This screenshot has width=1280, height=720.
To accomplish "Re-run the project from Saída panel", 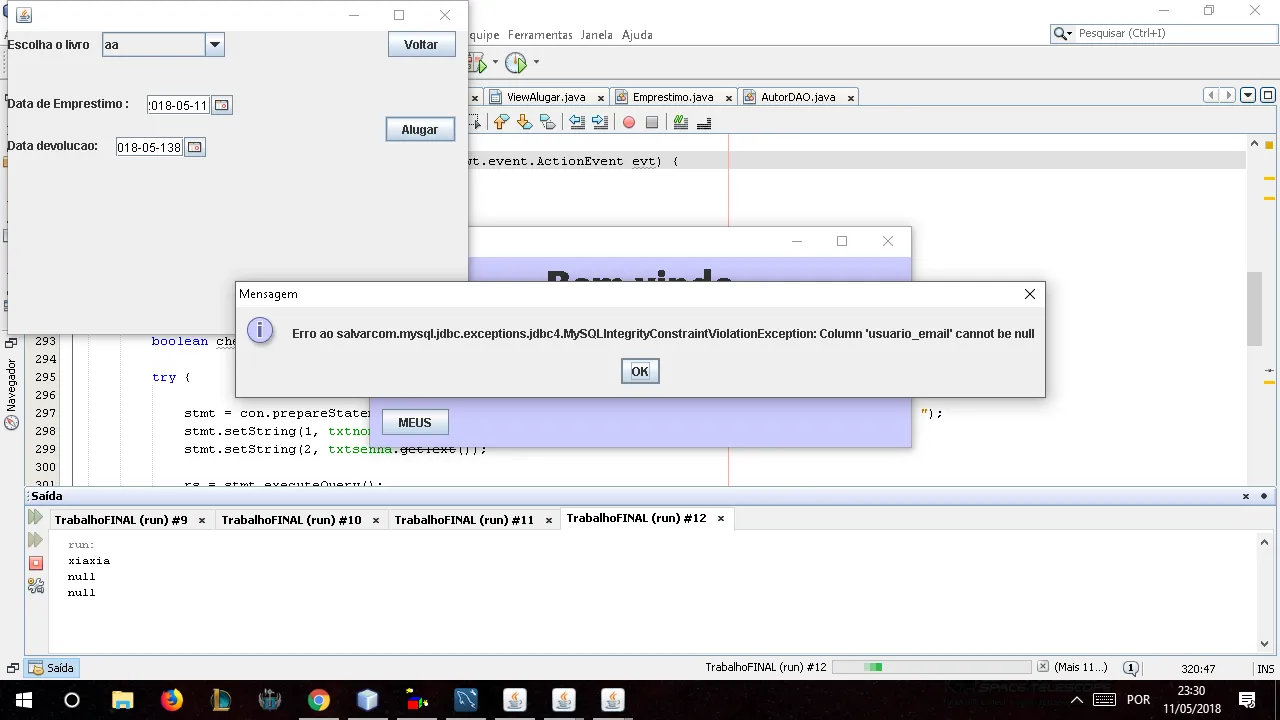I will click(36, 517).
